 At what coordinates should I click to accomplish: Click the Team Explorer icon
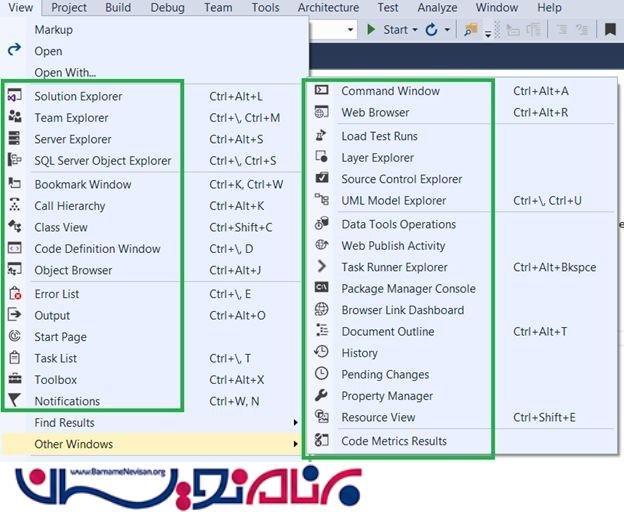(15, 117)
